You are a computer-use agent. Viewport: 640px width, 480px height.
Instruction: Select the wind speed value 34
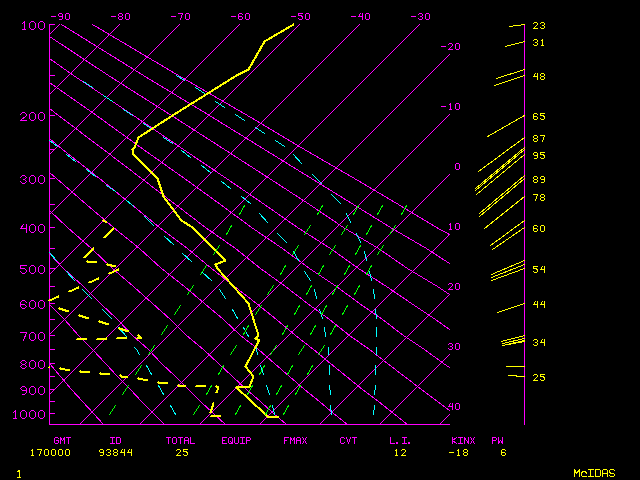pos(538,343)
